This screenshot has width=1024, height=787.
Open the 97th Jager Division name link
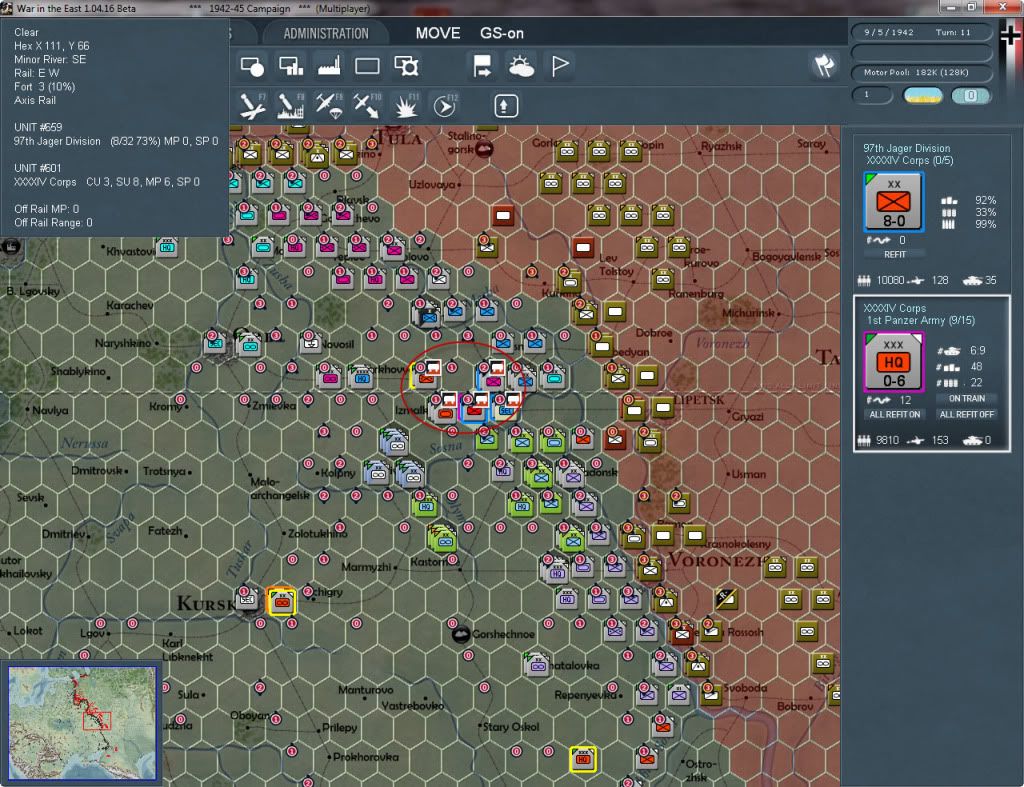906,148
